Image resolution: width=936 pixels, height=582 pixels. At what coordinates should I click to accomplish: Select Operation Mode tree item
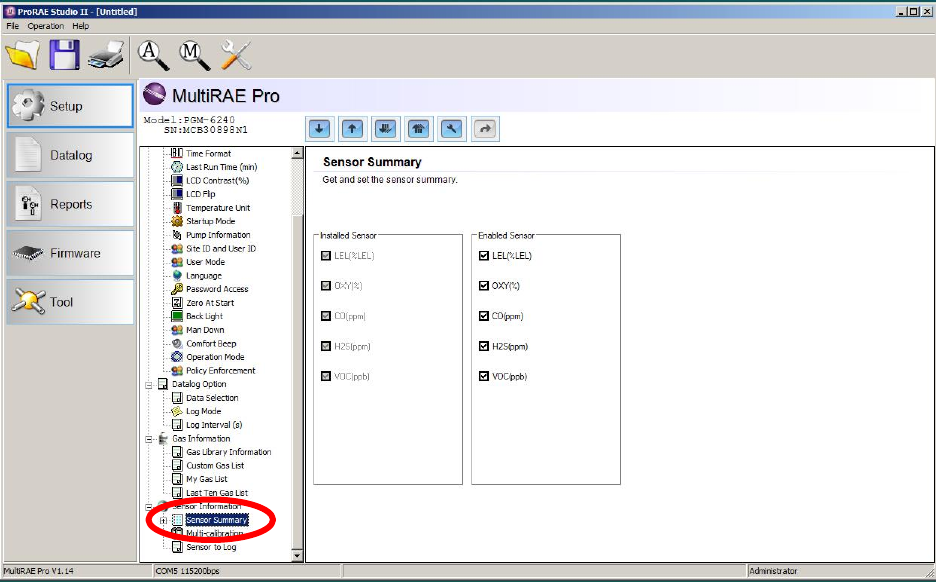[215, 357]
